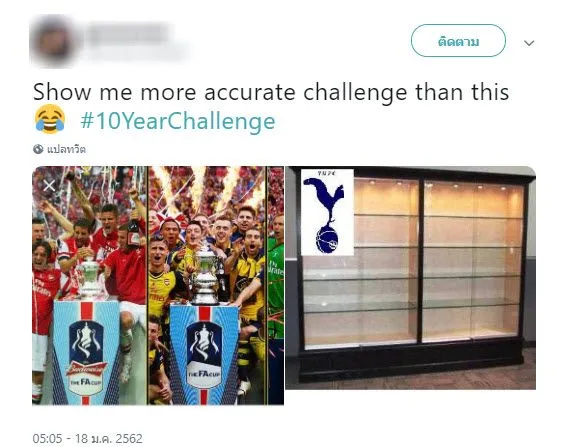Open the yellow-kit Arsenal celebration photo
This screenshot has height=447, width=568.
[208, 285]
